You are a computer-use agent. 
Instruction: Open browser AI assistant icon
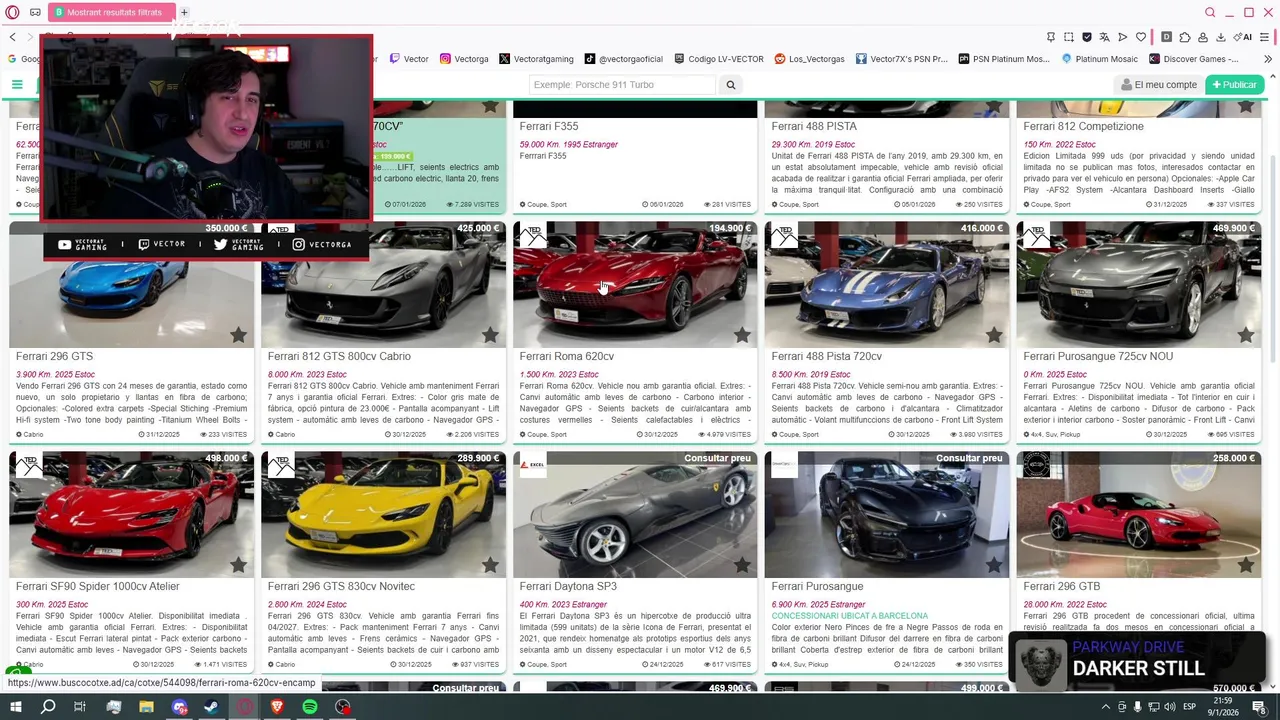1243,37
